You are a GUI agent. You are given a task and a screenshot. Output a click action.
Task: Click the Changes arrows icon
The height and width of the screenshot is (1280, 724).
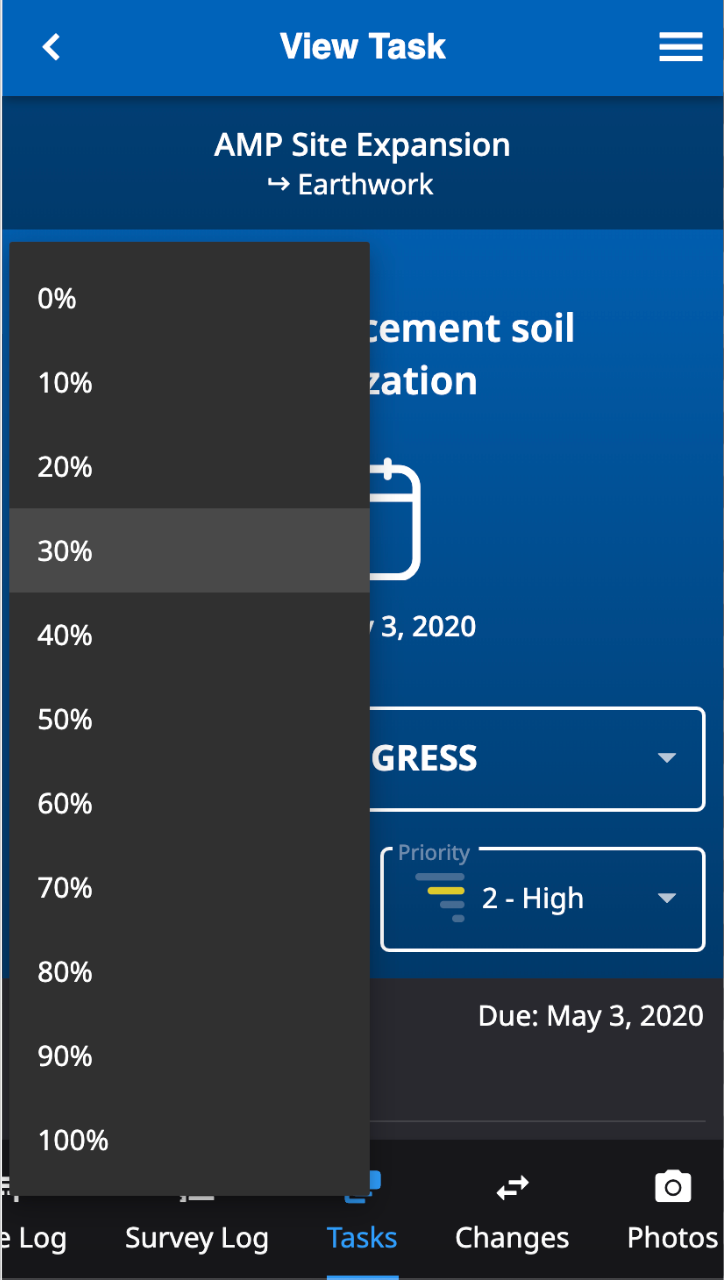(512, 1188)
